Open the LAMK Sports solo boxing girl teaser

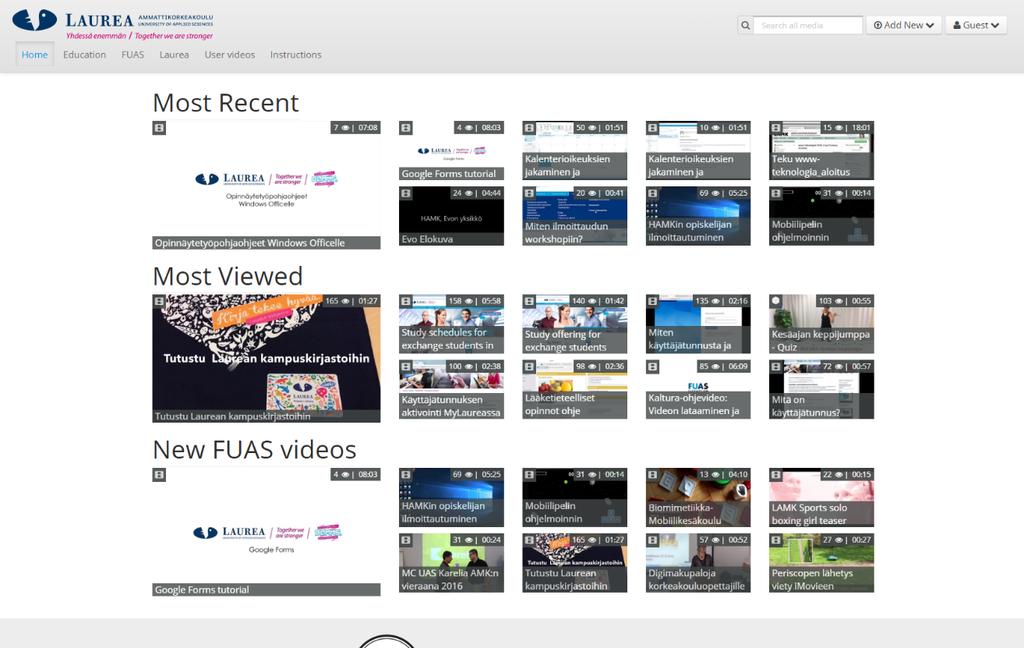[x=822, y=497]
